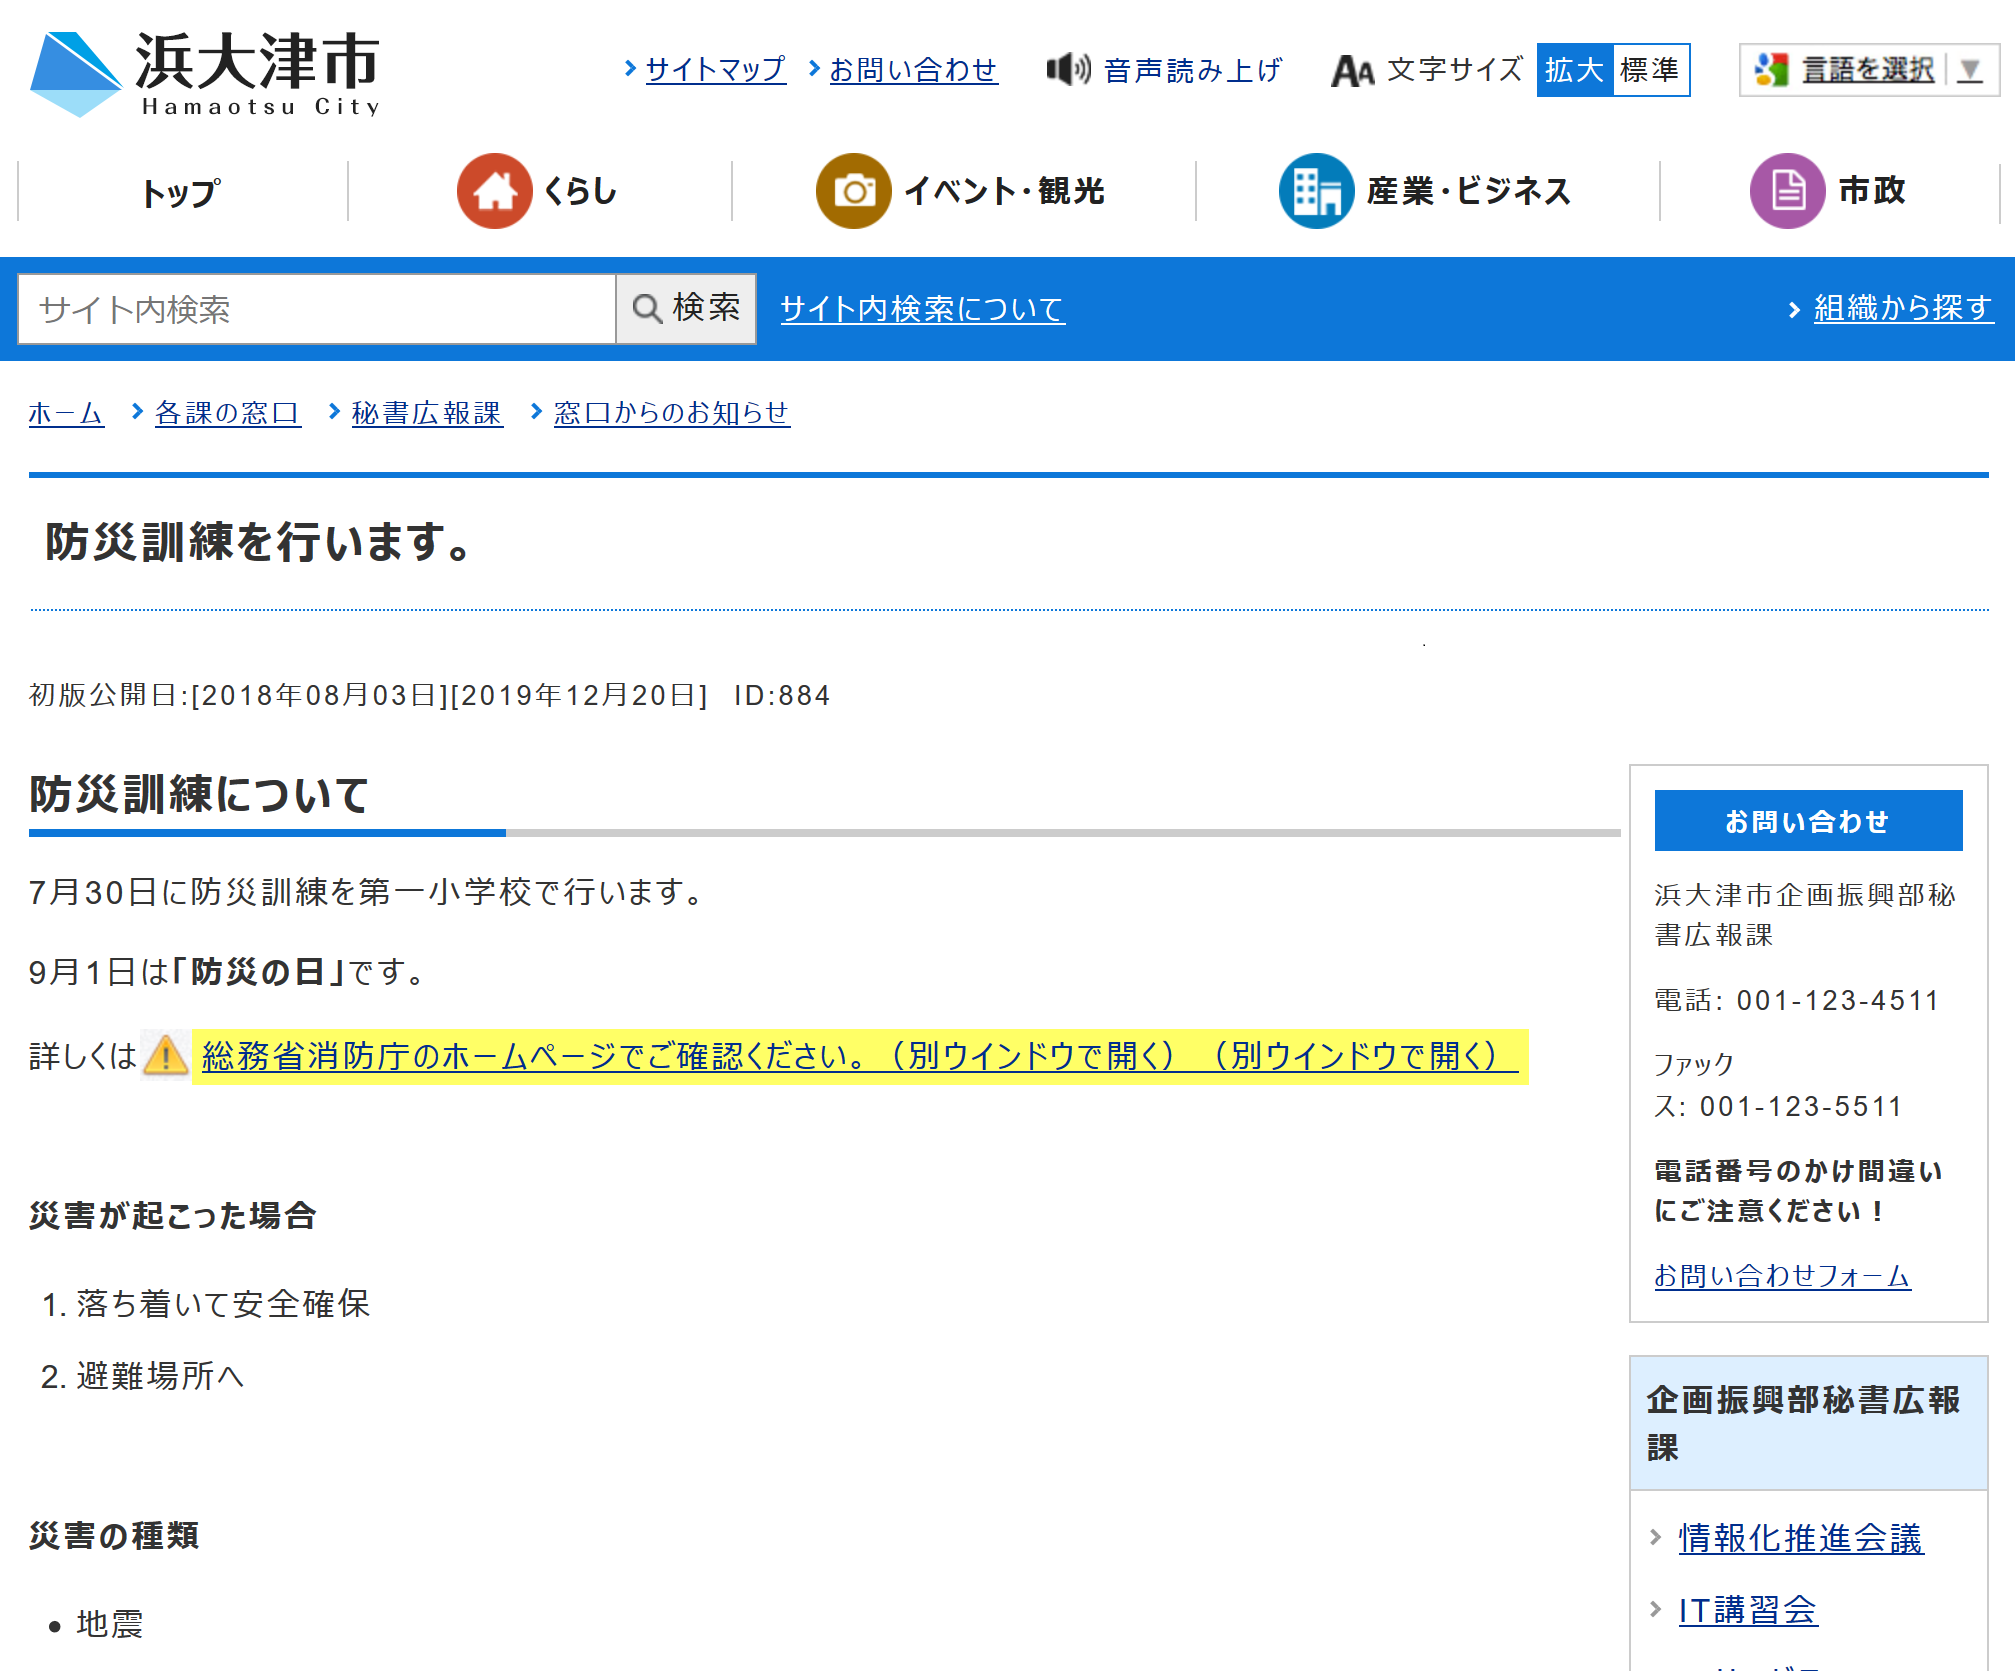2015x1671 pixels.
Task: Click the yellow warning triangle icon
Action: pyautogui.click(x=165, y=1055)
